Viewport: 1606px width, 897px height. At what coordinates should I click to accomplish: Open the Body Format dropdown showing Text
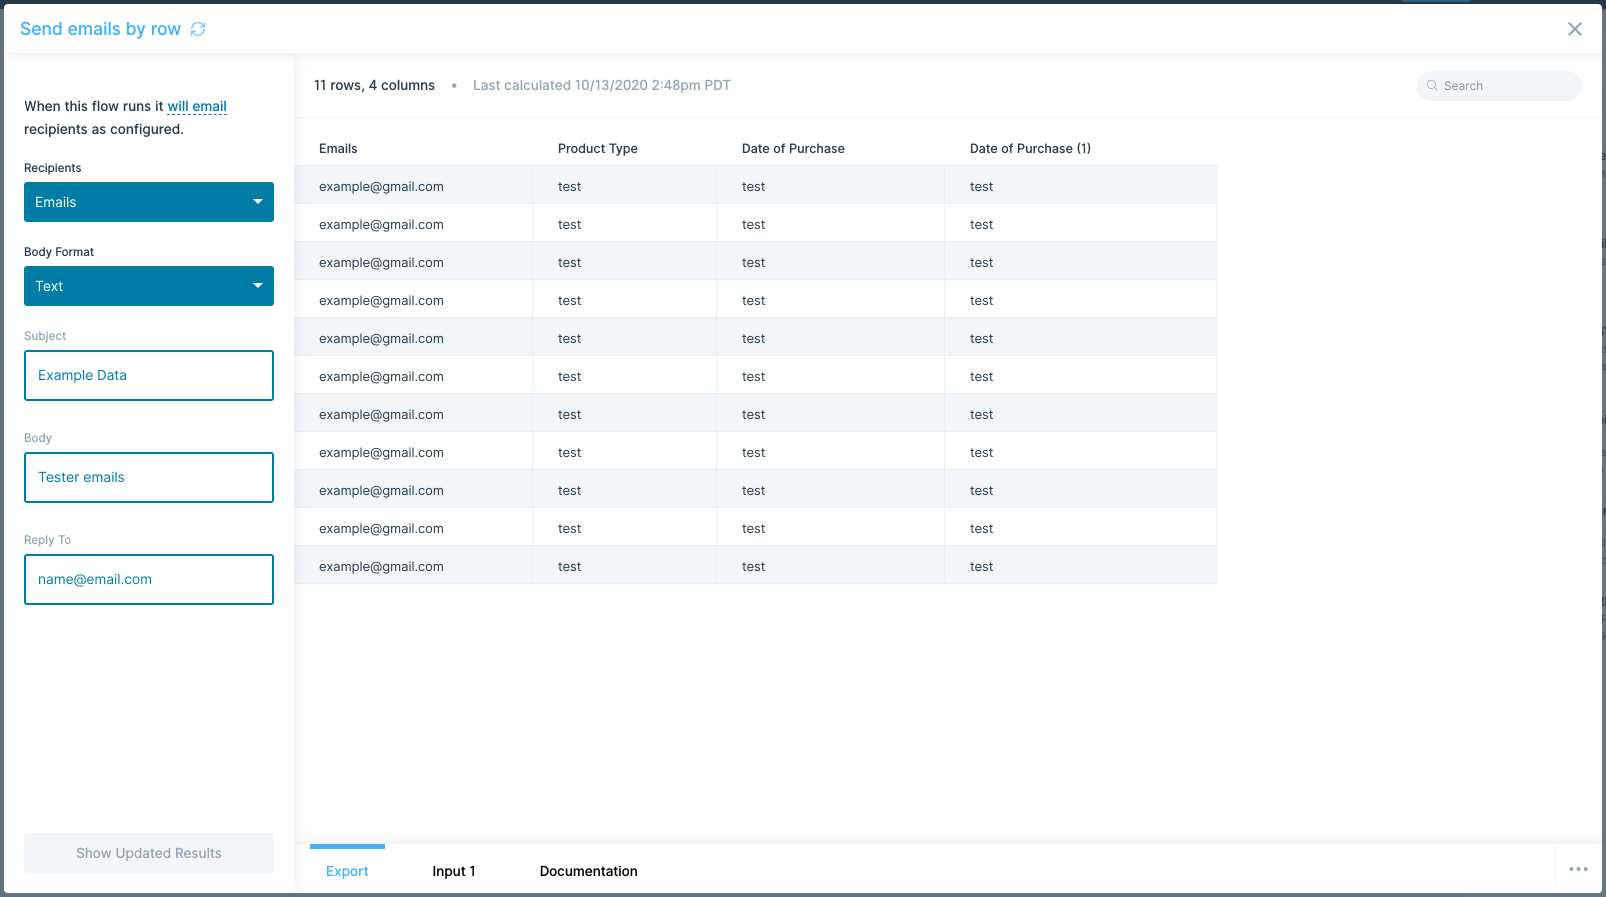tap(149, 286)
